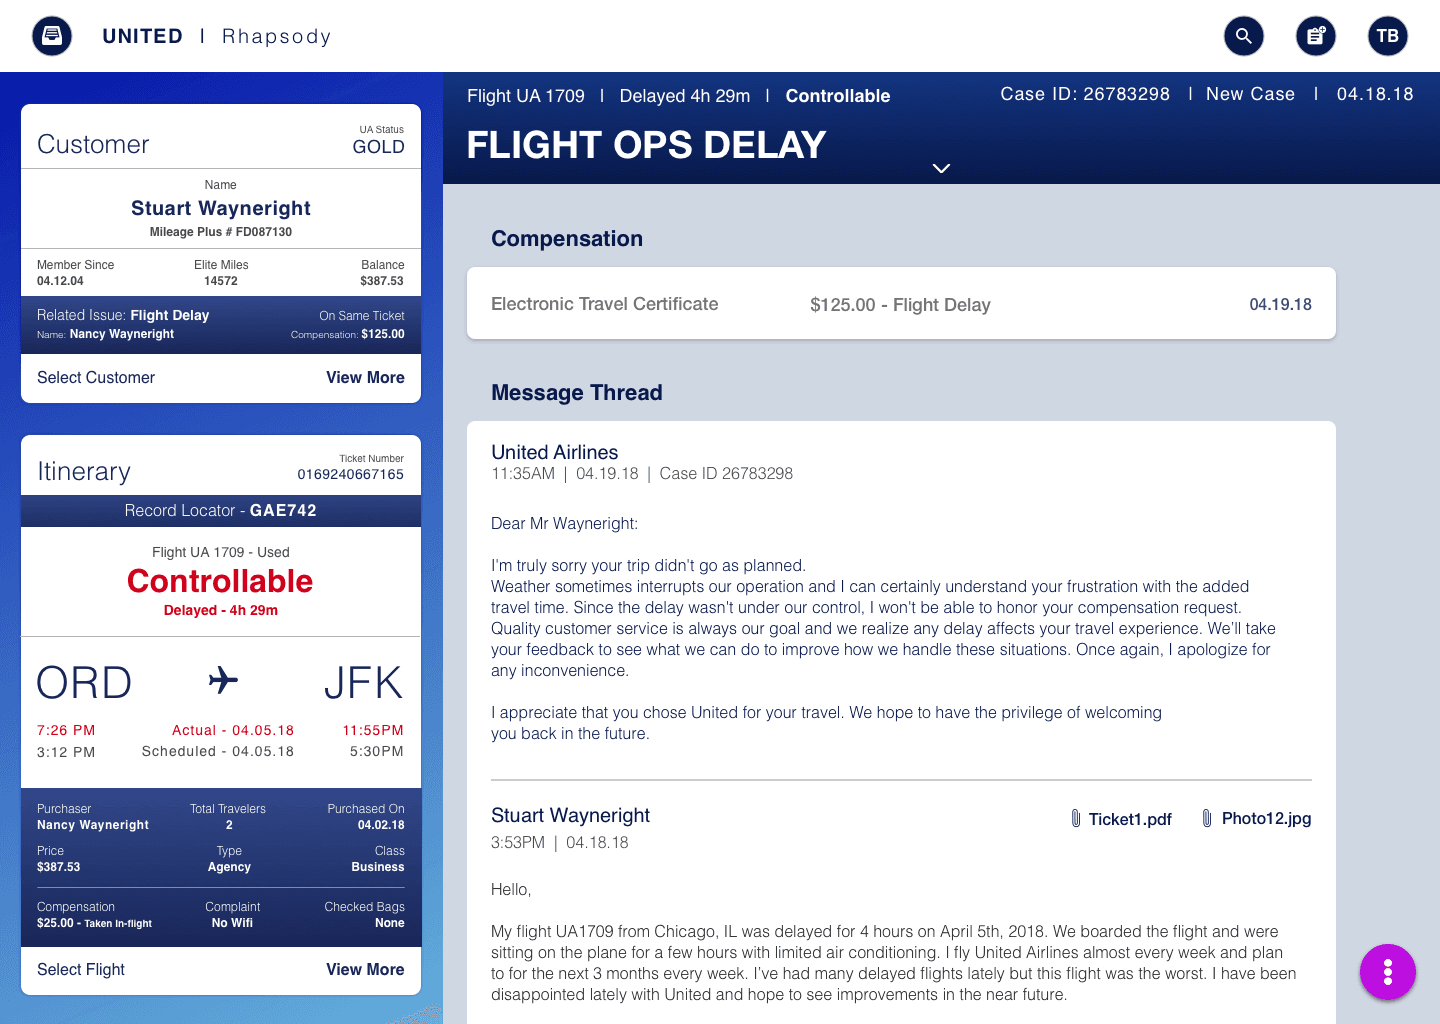Open the TB user profile avatar

[x=1388, y=36]
